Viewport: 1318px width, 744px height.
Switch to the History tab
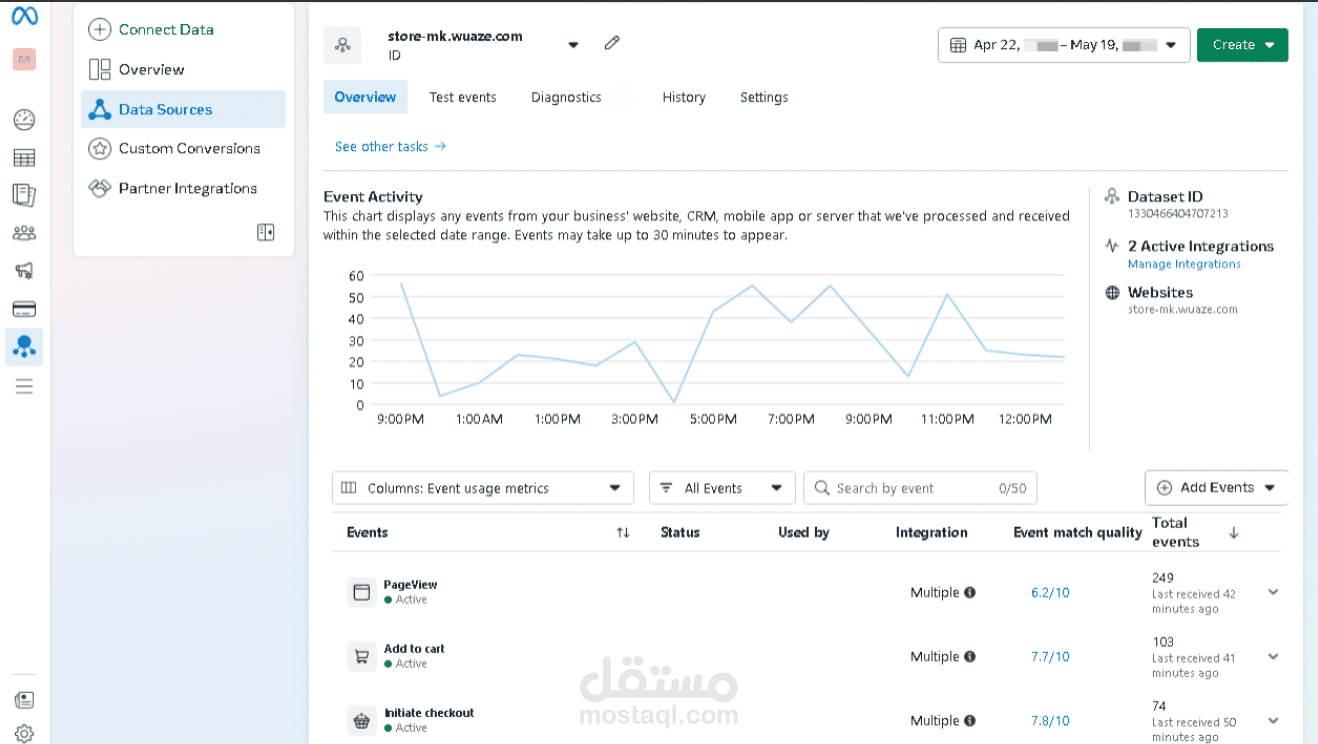pos(684,97)
